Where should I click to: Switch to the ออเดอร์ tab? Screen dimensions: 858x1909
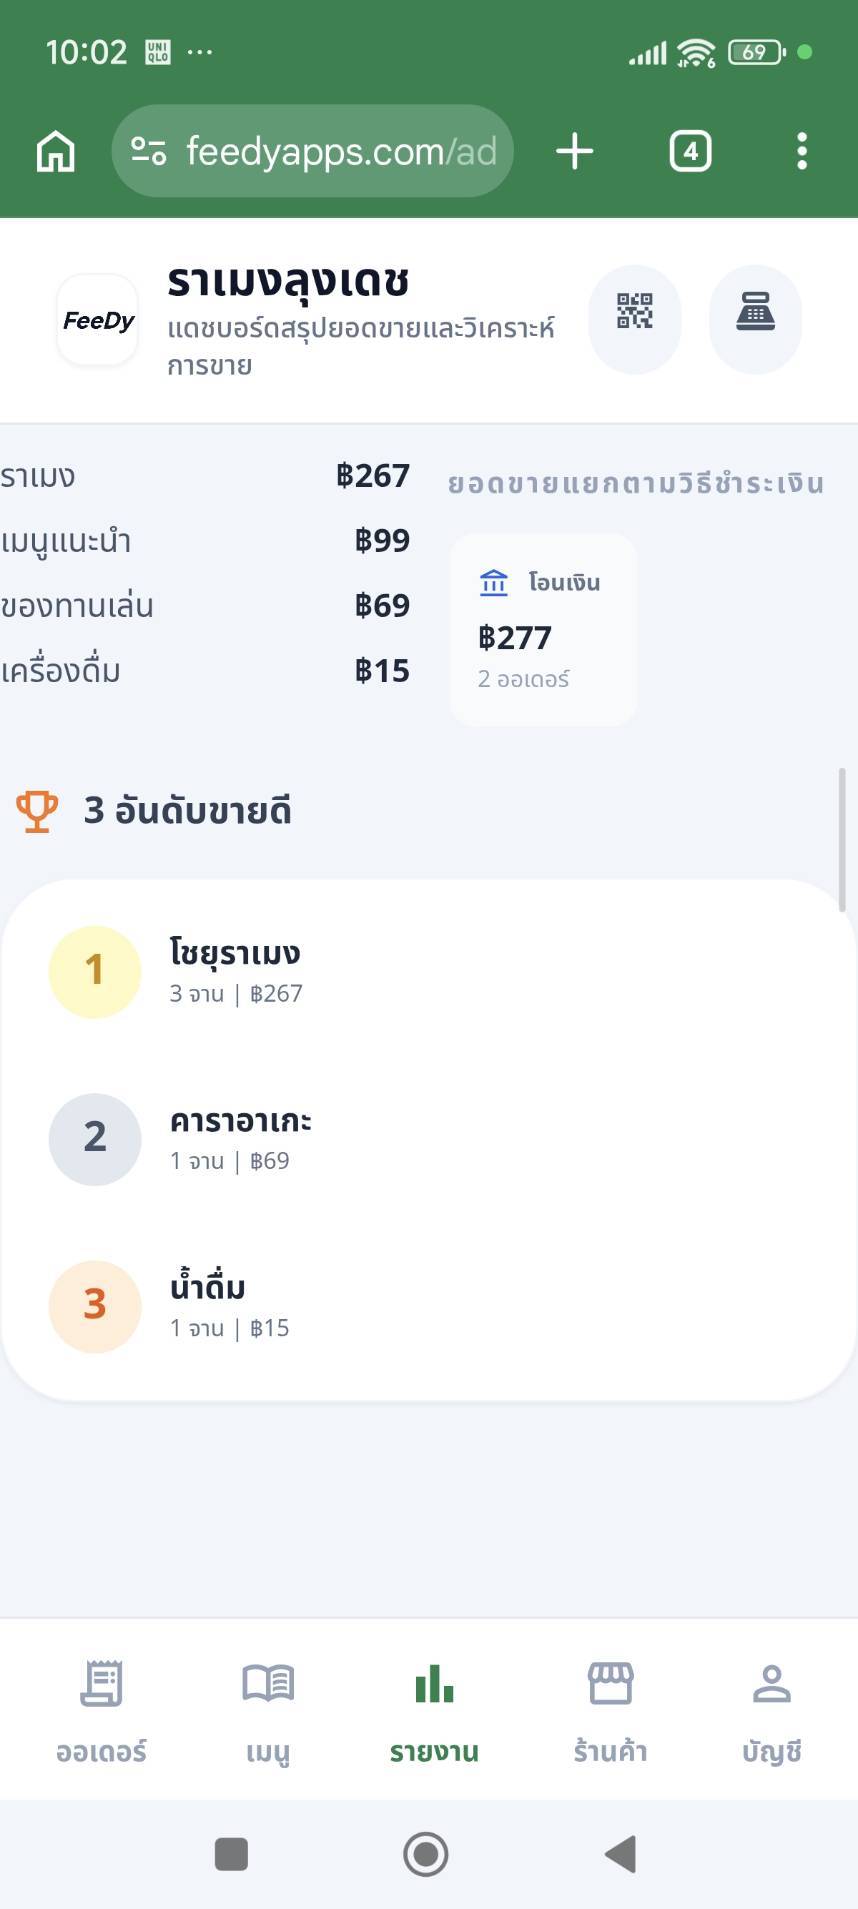[101, 1708]
